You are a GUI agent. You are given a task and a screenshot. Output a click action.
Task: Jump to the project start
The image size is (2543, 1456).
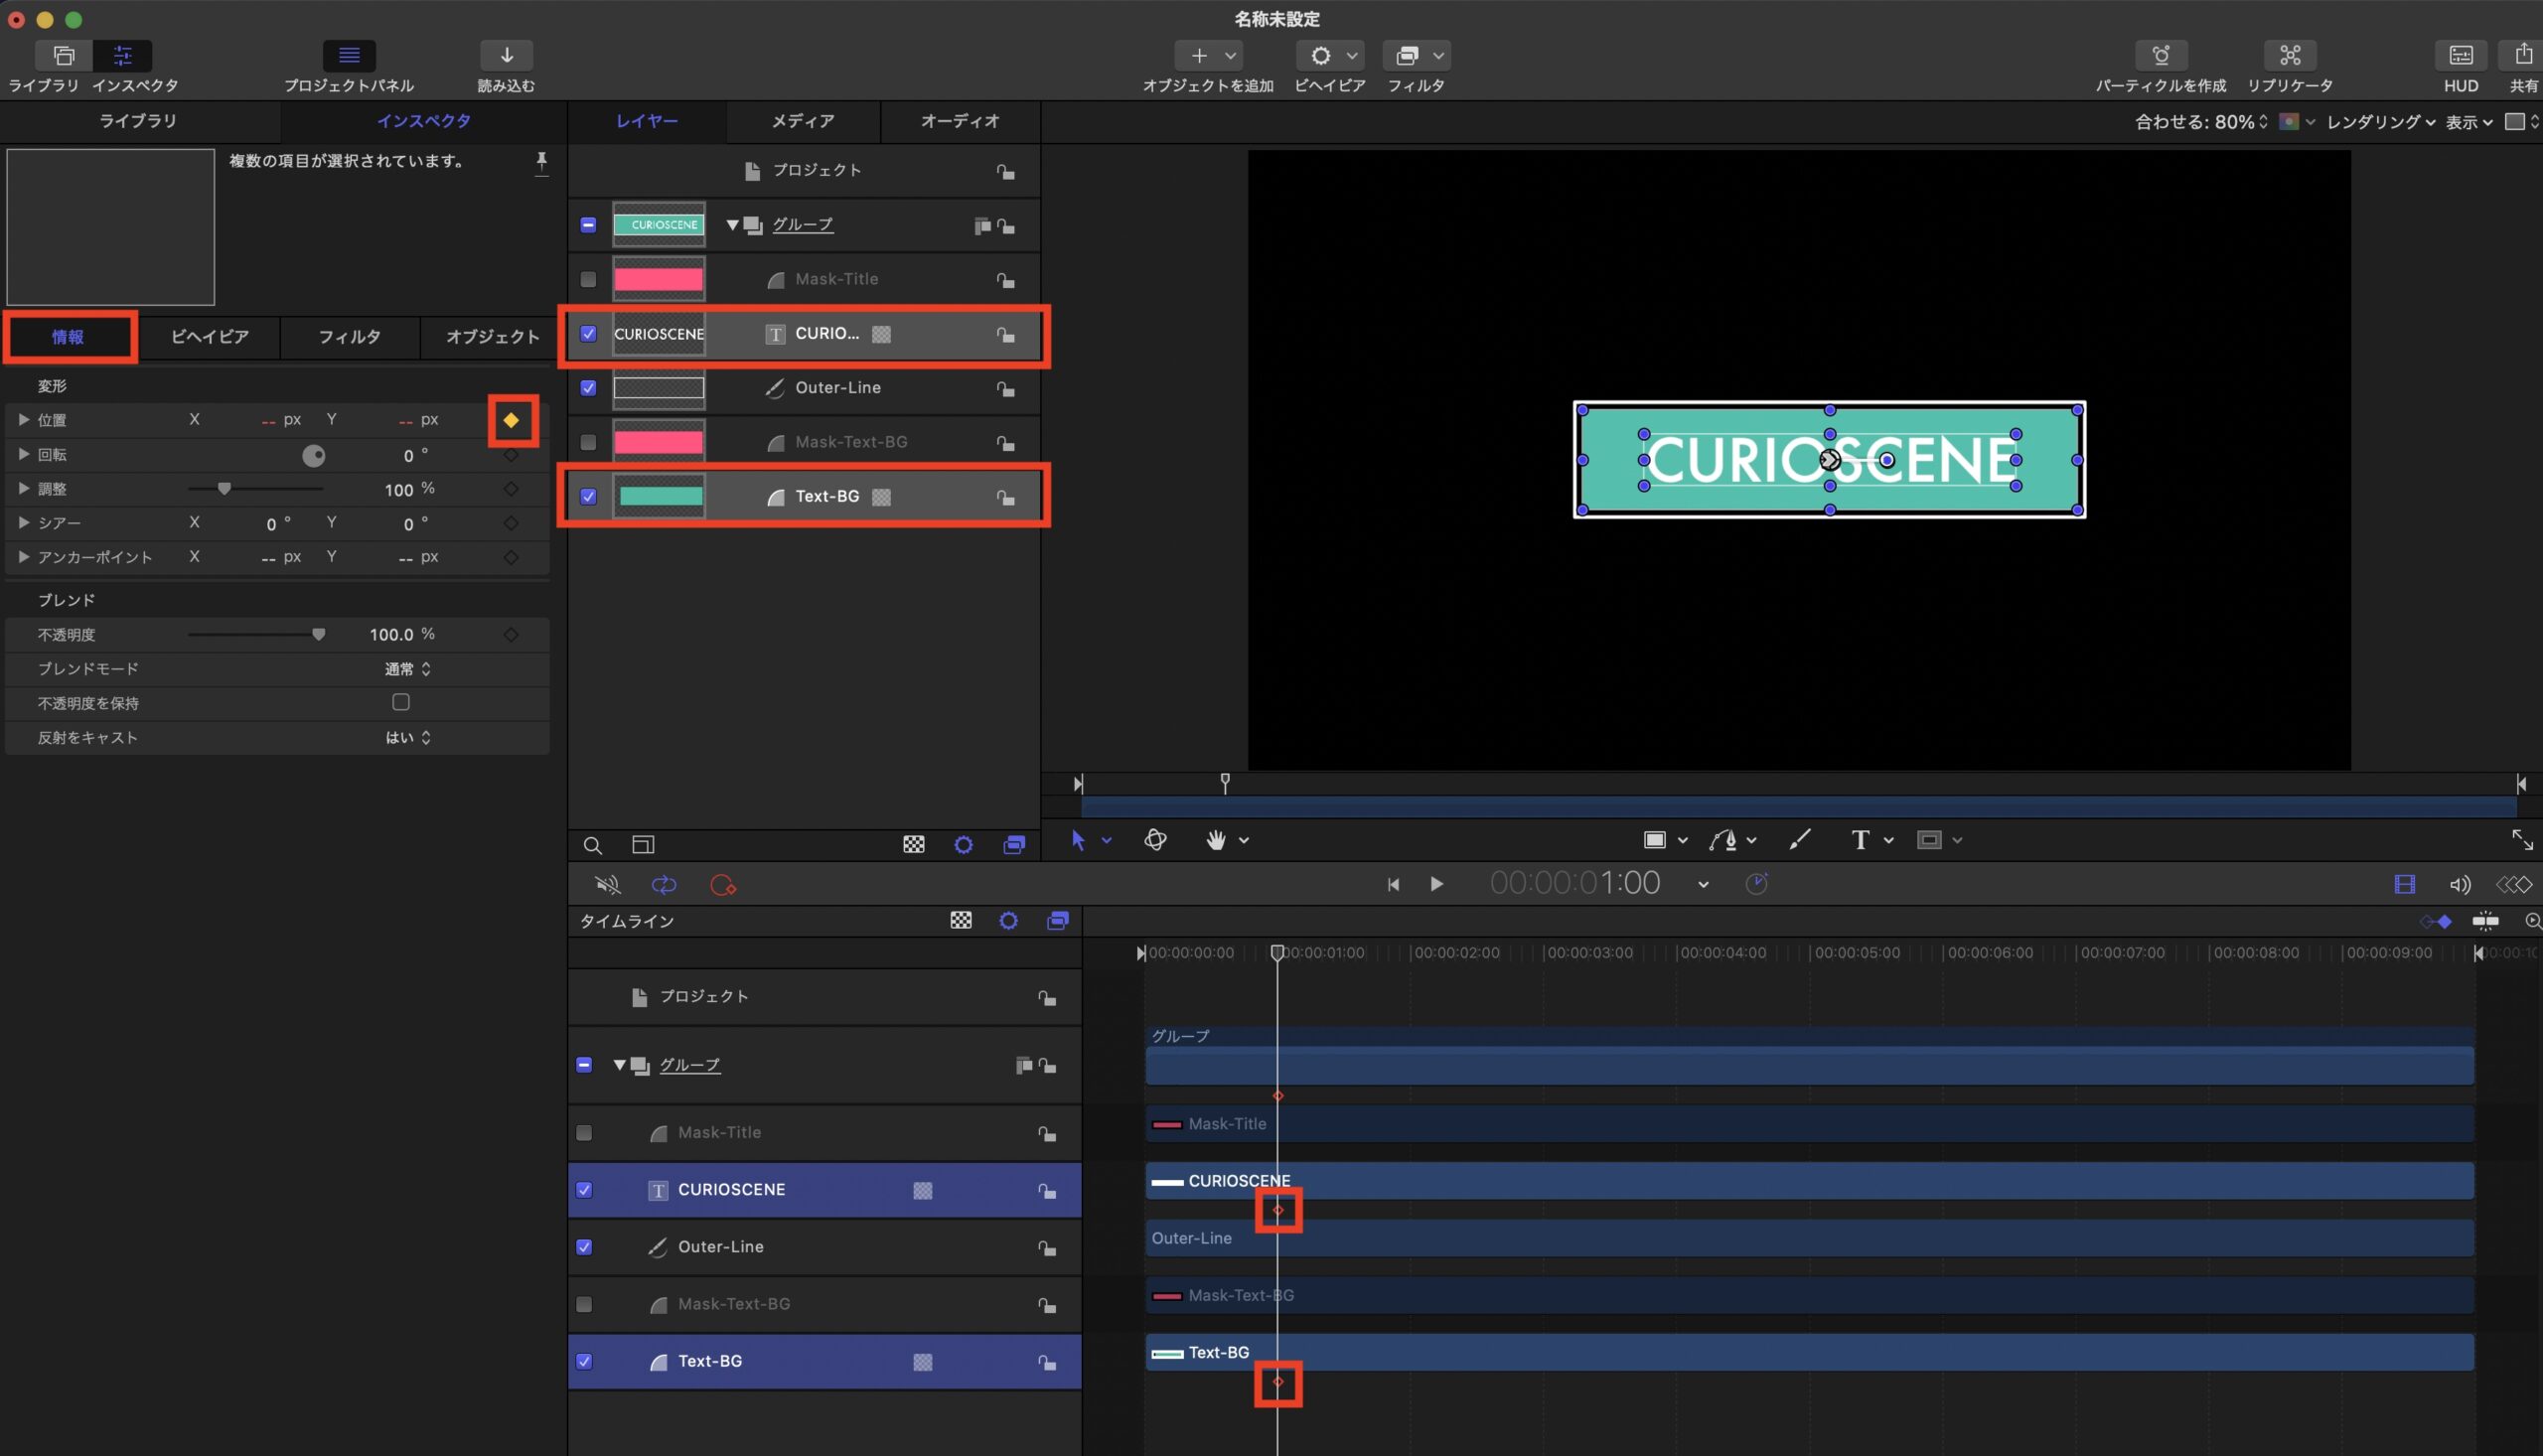[x=1392, y=884]
